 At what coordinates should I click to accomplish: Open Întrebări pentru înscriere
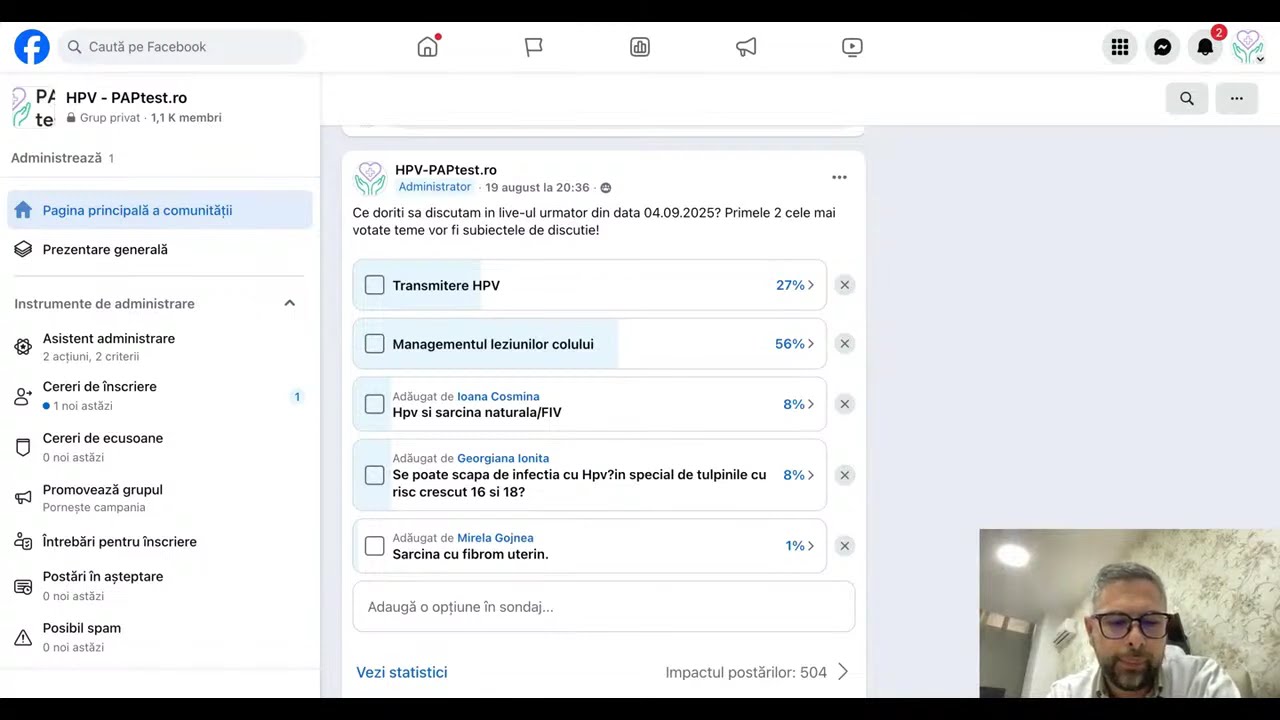click(160, 541)
